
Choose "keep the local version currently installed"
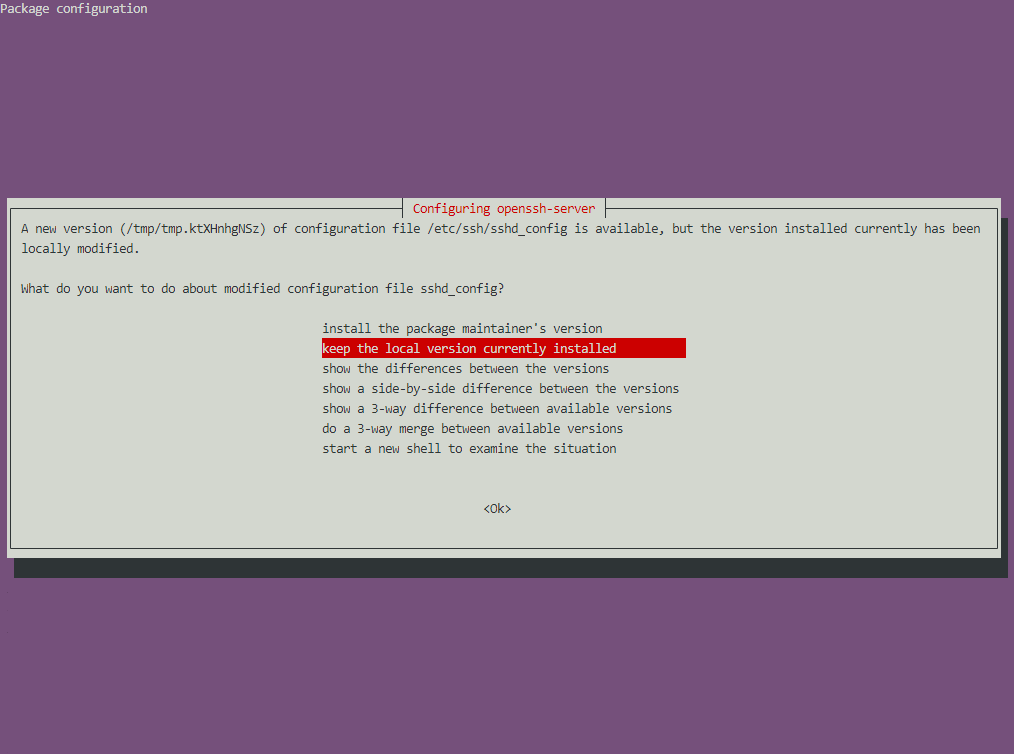click(504, 348)
